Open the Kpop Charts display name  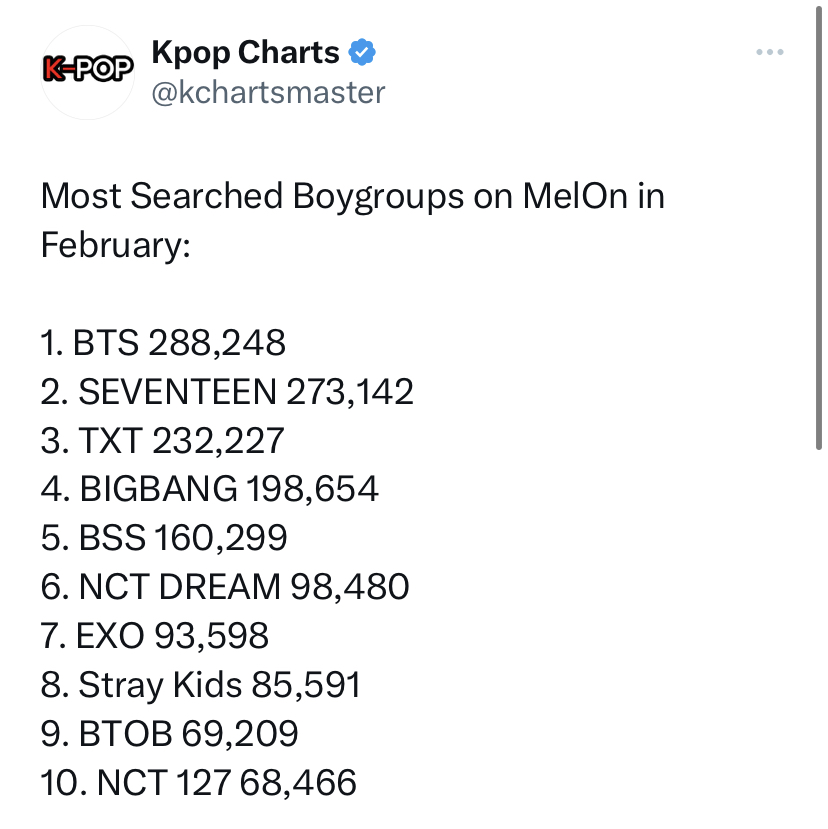(x=245, y=53)
